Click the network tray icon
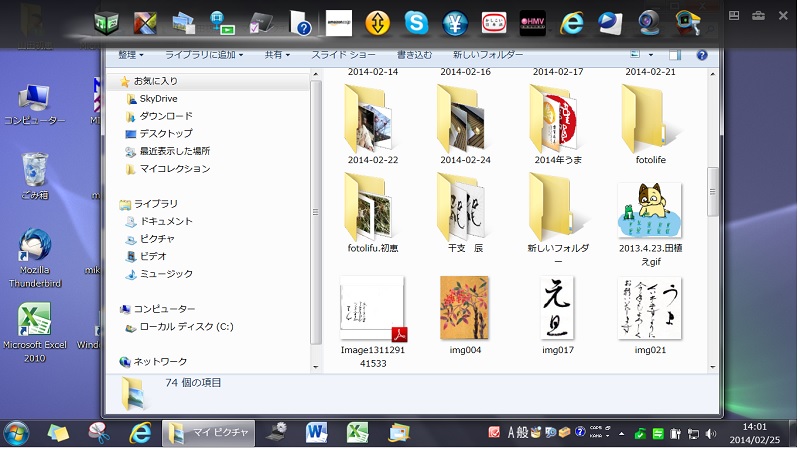Screen dimensions: 800x449 (x=693, y=434)
